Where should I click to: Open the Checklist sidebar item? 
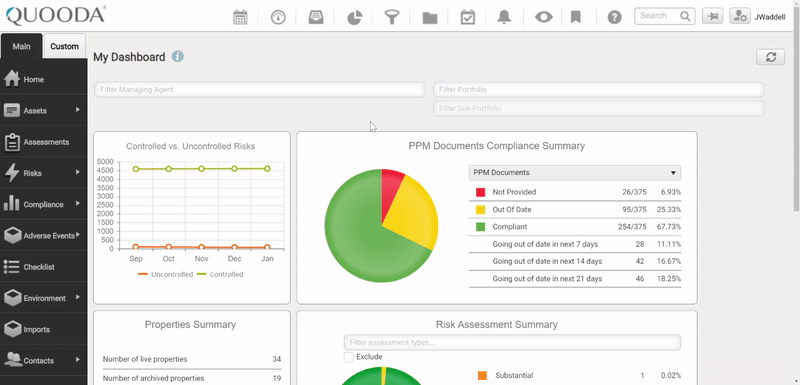pos(43,267)
